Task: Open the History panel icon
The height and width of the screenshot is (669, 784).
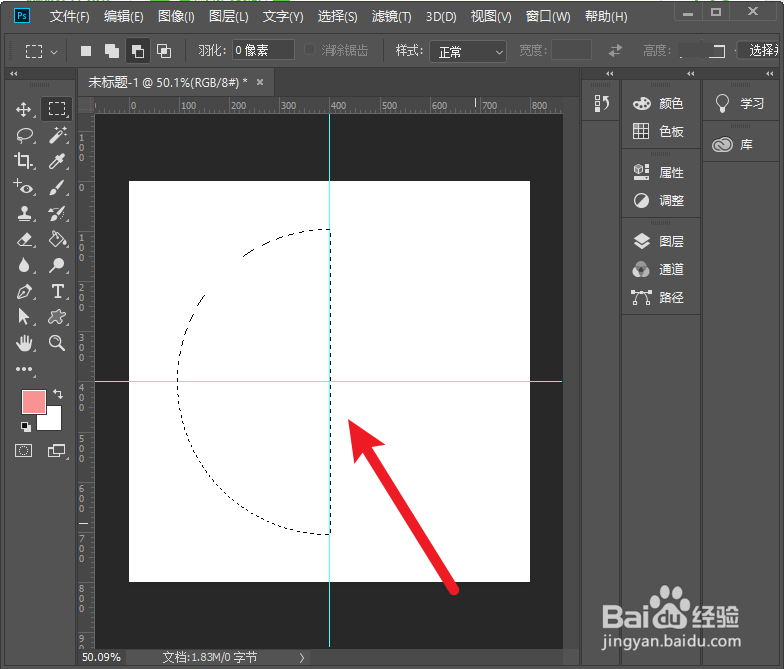Action: click(602, 104)
